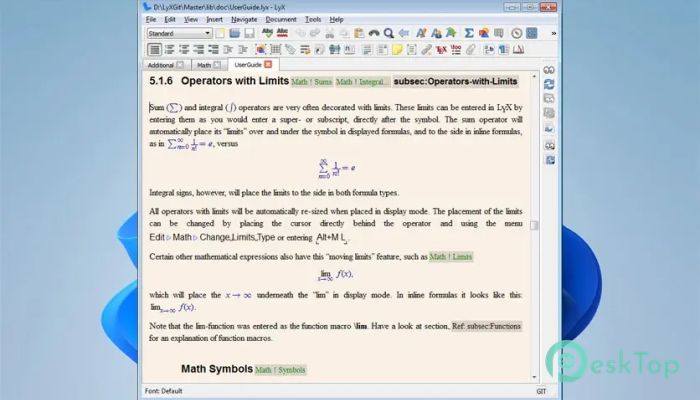Click the Insert Index Entry icon
700x400 pixels.
tap(335, 50)
